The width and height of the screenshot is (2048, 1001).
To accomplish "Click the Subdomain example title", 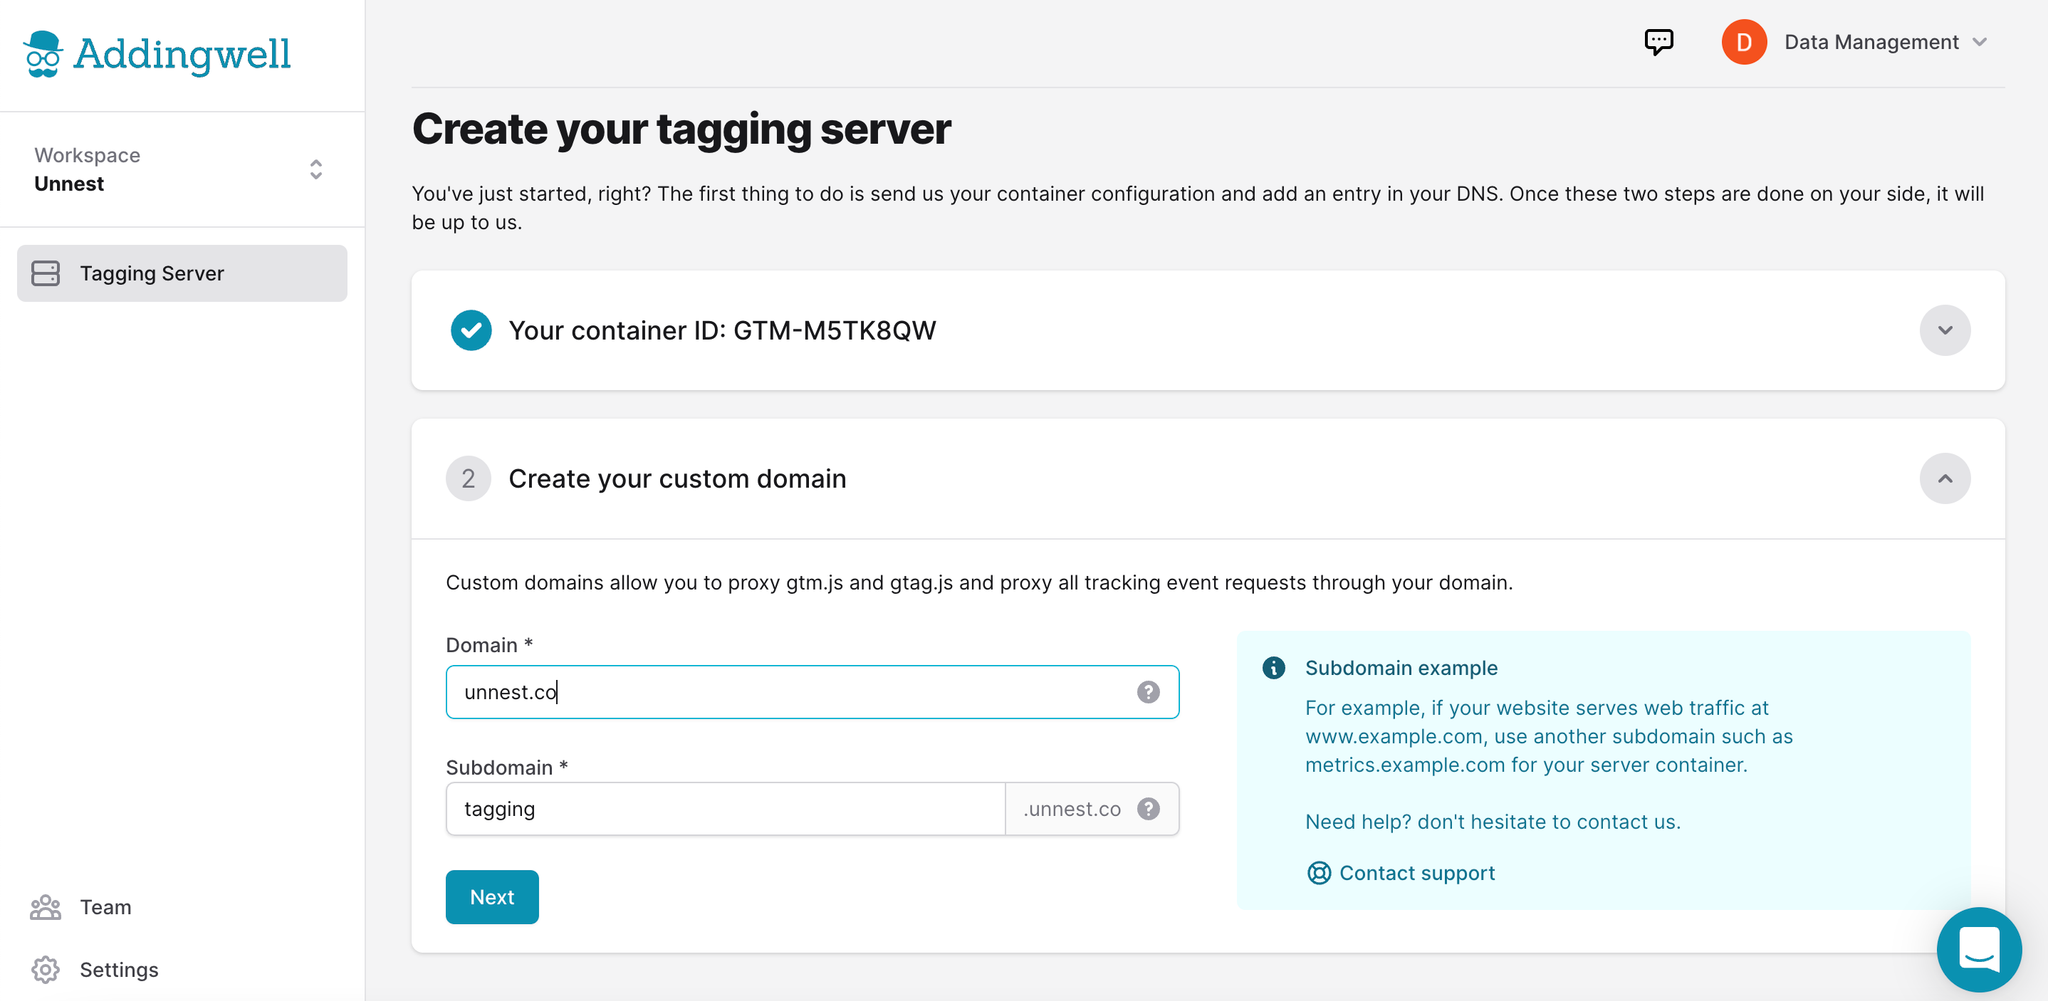I will (1401, 668).
